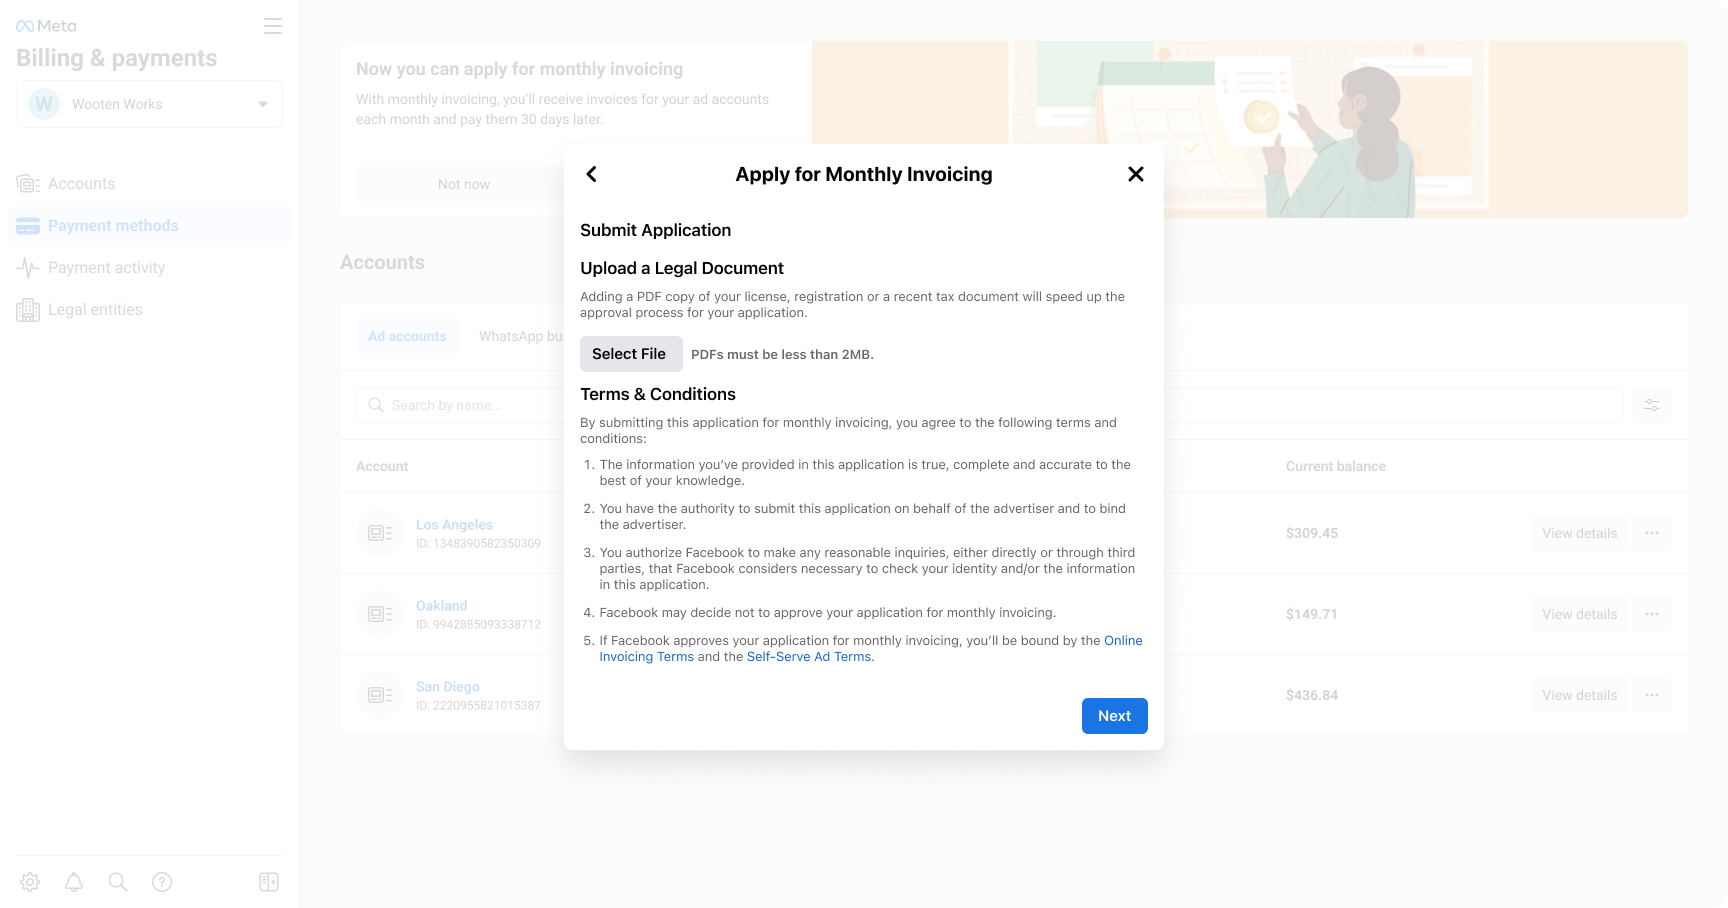Open more options for Oakland row
The image size is (1728, 908).
(x=1652, y=614)
